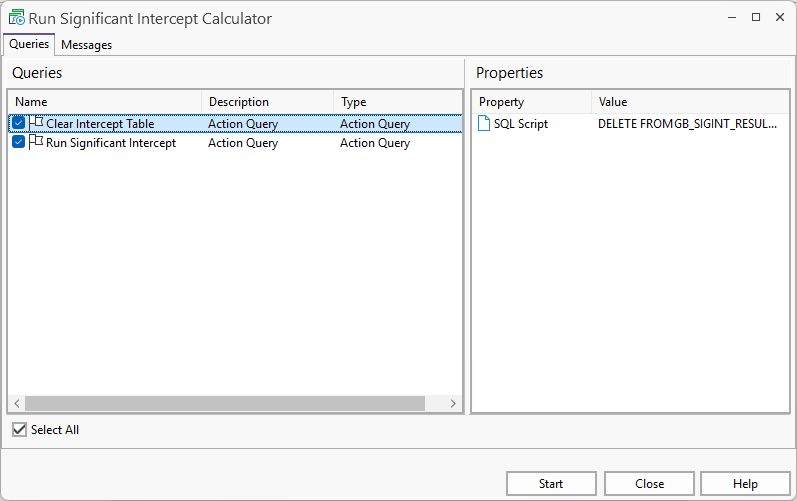Uncheck the Run Significant Intercept checkbox
Viewport: 797px width, 501px height.
point(18,143)
